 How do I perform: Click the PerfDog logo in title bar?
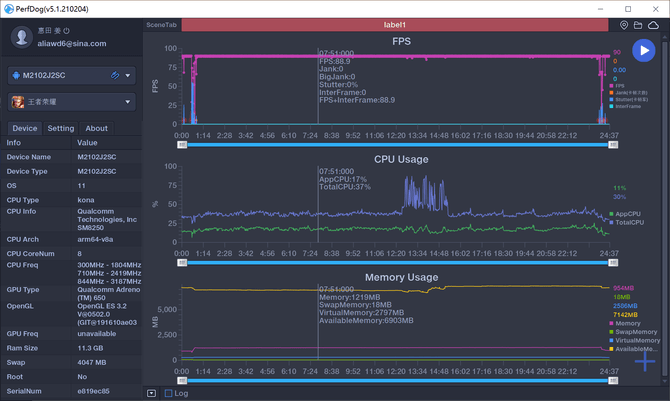pos(9,9)
